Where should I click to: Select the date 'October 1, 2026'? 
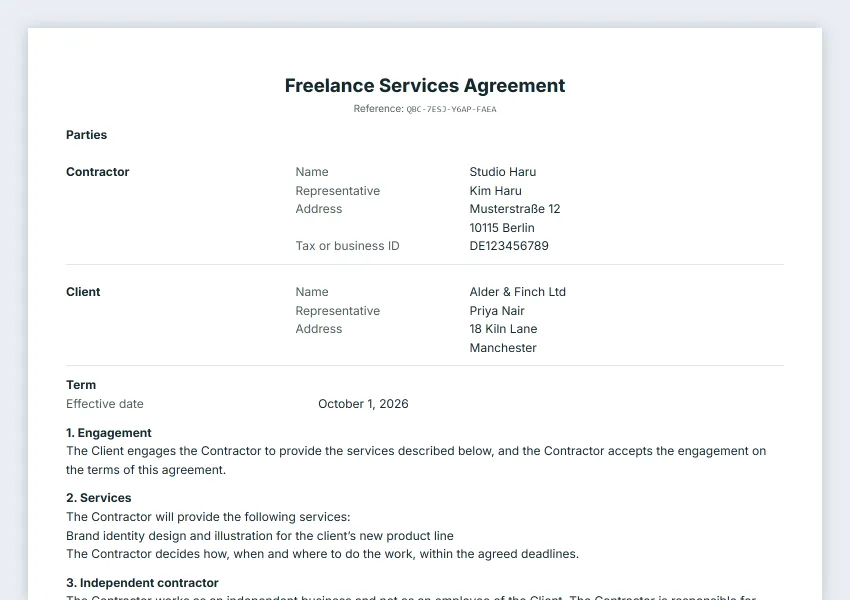click(x=363, y=404)
